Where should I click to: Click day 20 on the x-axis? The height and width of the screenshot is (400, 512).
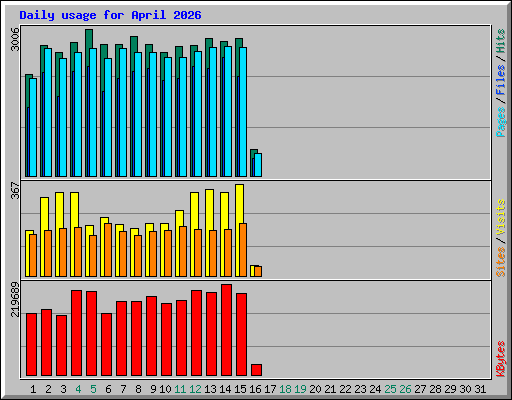pos(315,389)
